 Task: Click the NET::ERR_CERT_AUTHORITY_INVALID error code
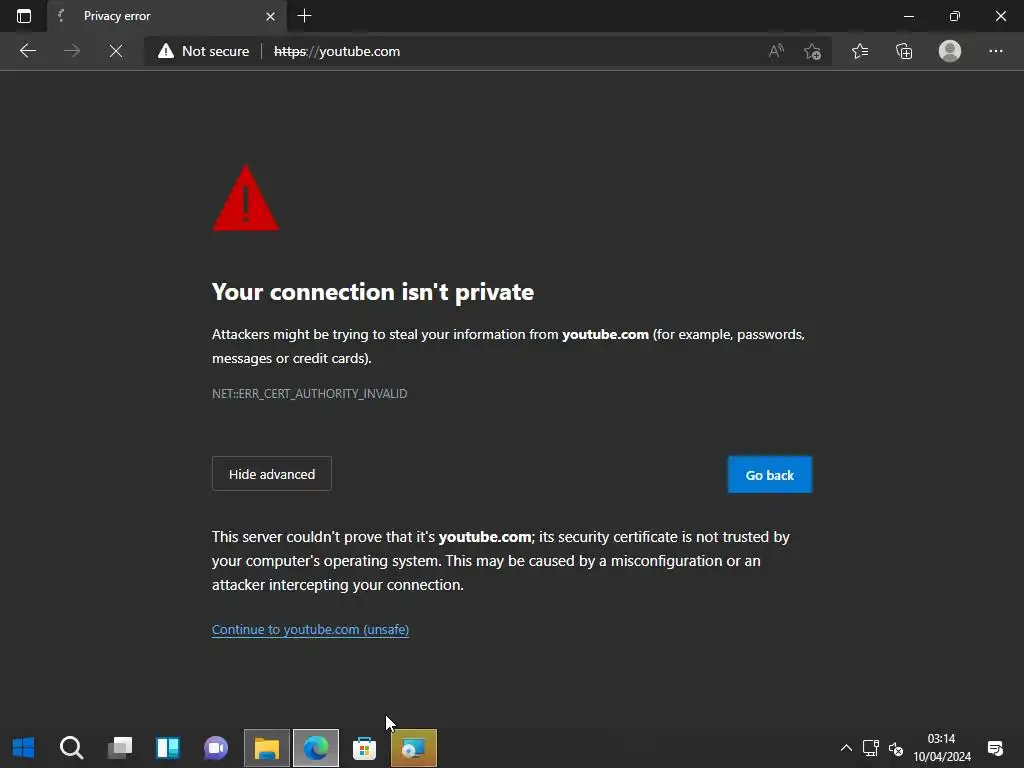[310, 394]
